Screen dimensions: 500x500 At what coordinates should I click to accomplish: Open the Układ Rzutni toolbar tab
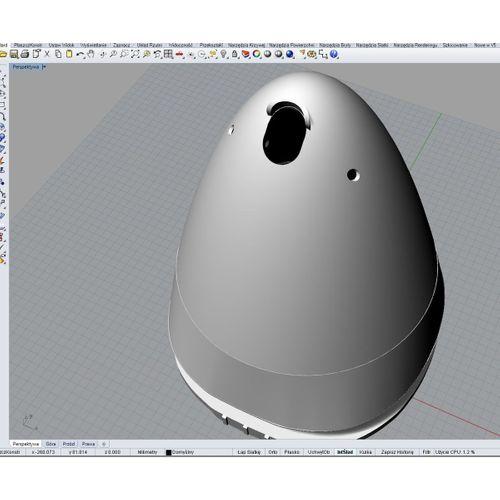point(149,45)
